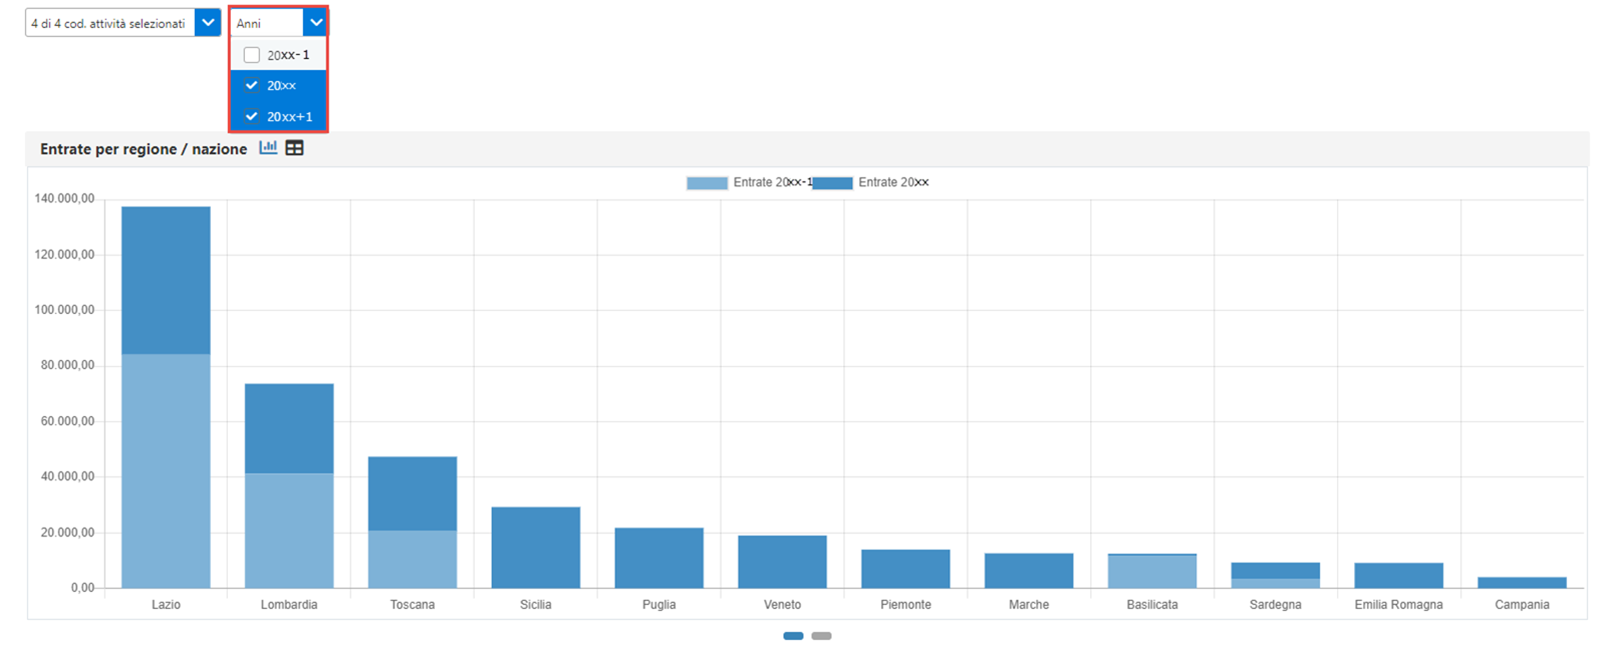Switch to the bar chart view icon
This screenshot has width=1606, height=650.
click(268, 148)
